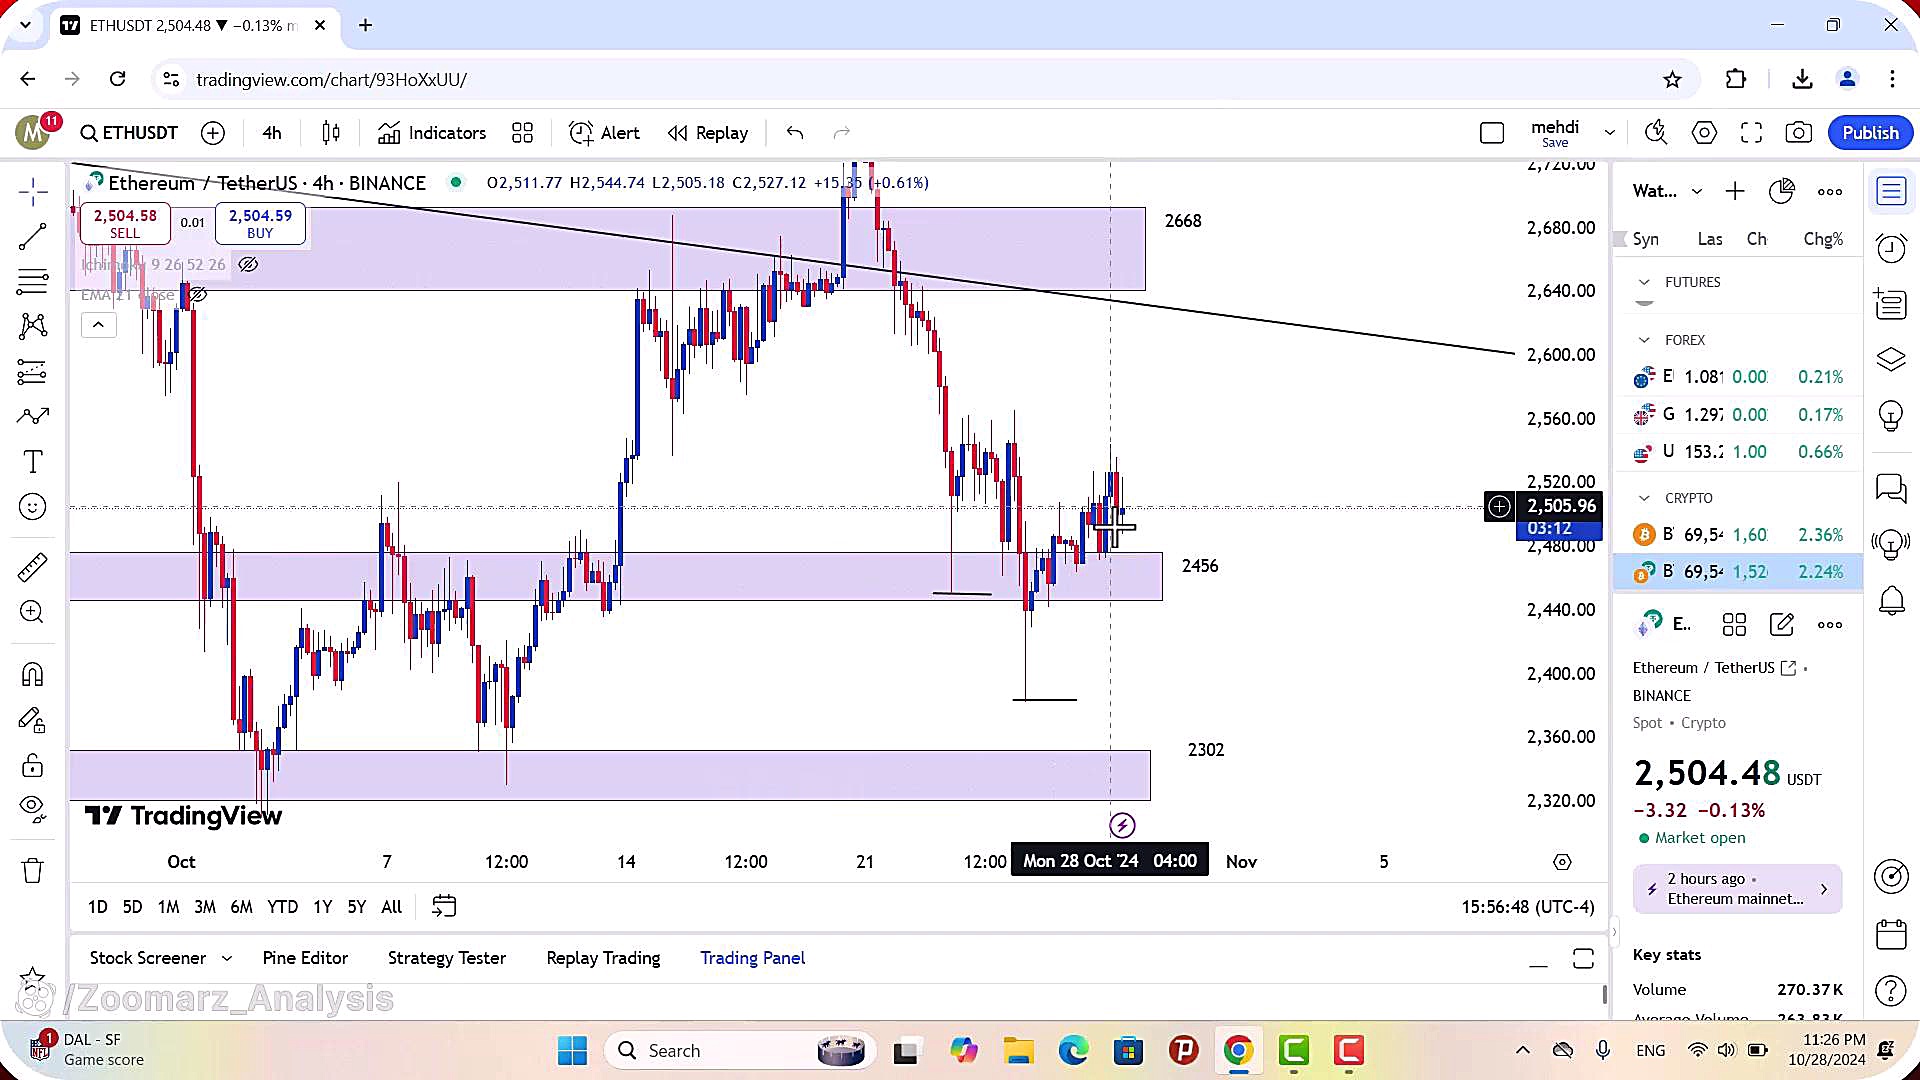Open the candle chart type menu
The image size is (1920, 1080).
331,133
